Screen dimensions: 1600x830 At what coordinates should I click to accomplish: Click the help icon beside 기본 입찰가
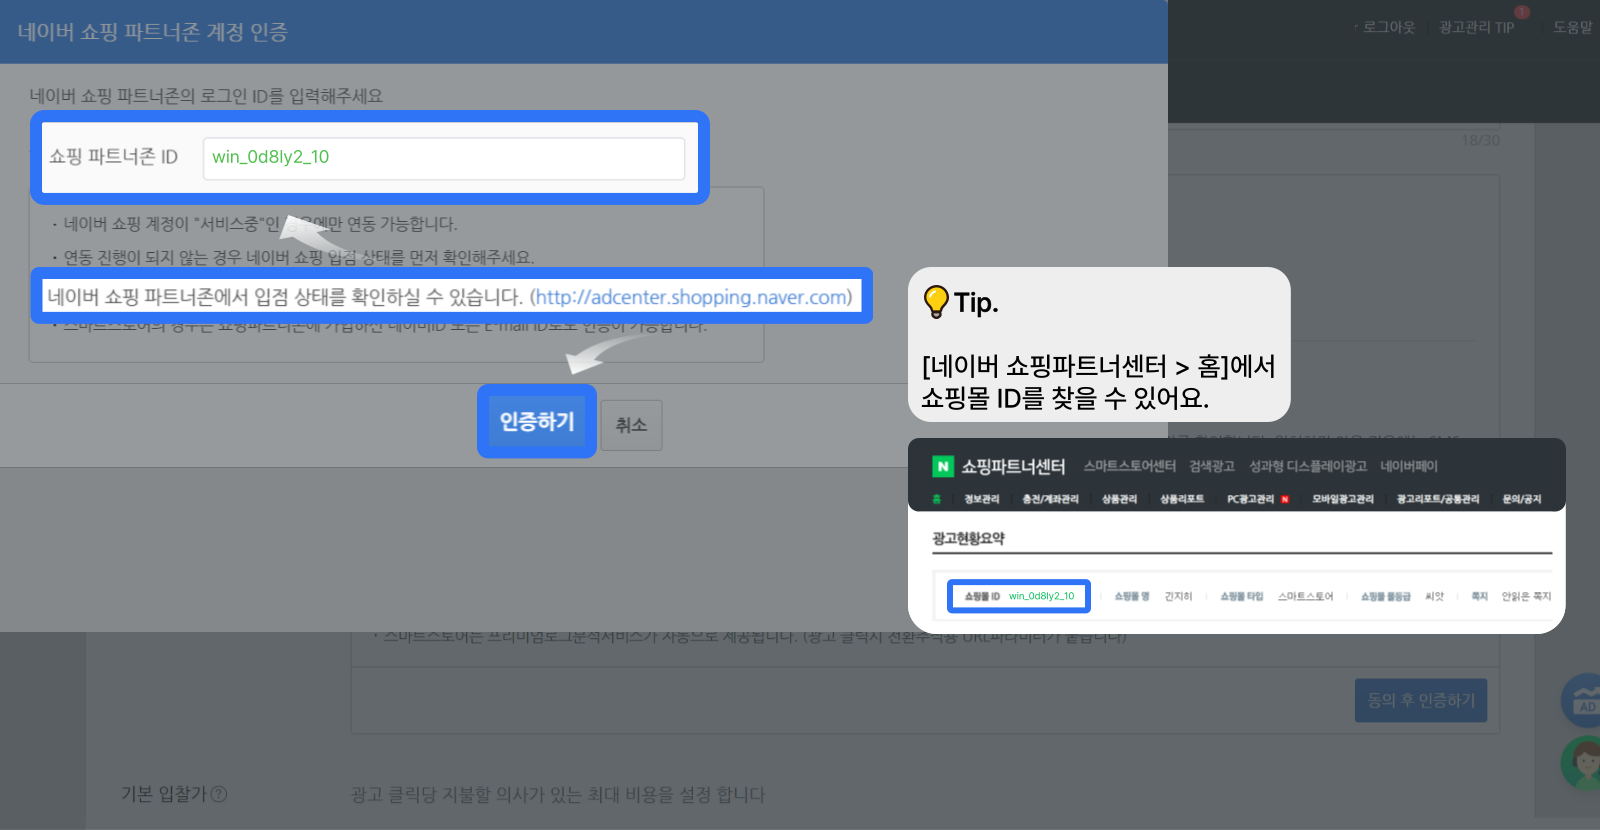219,794
